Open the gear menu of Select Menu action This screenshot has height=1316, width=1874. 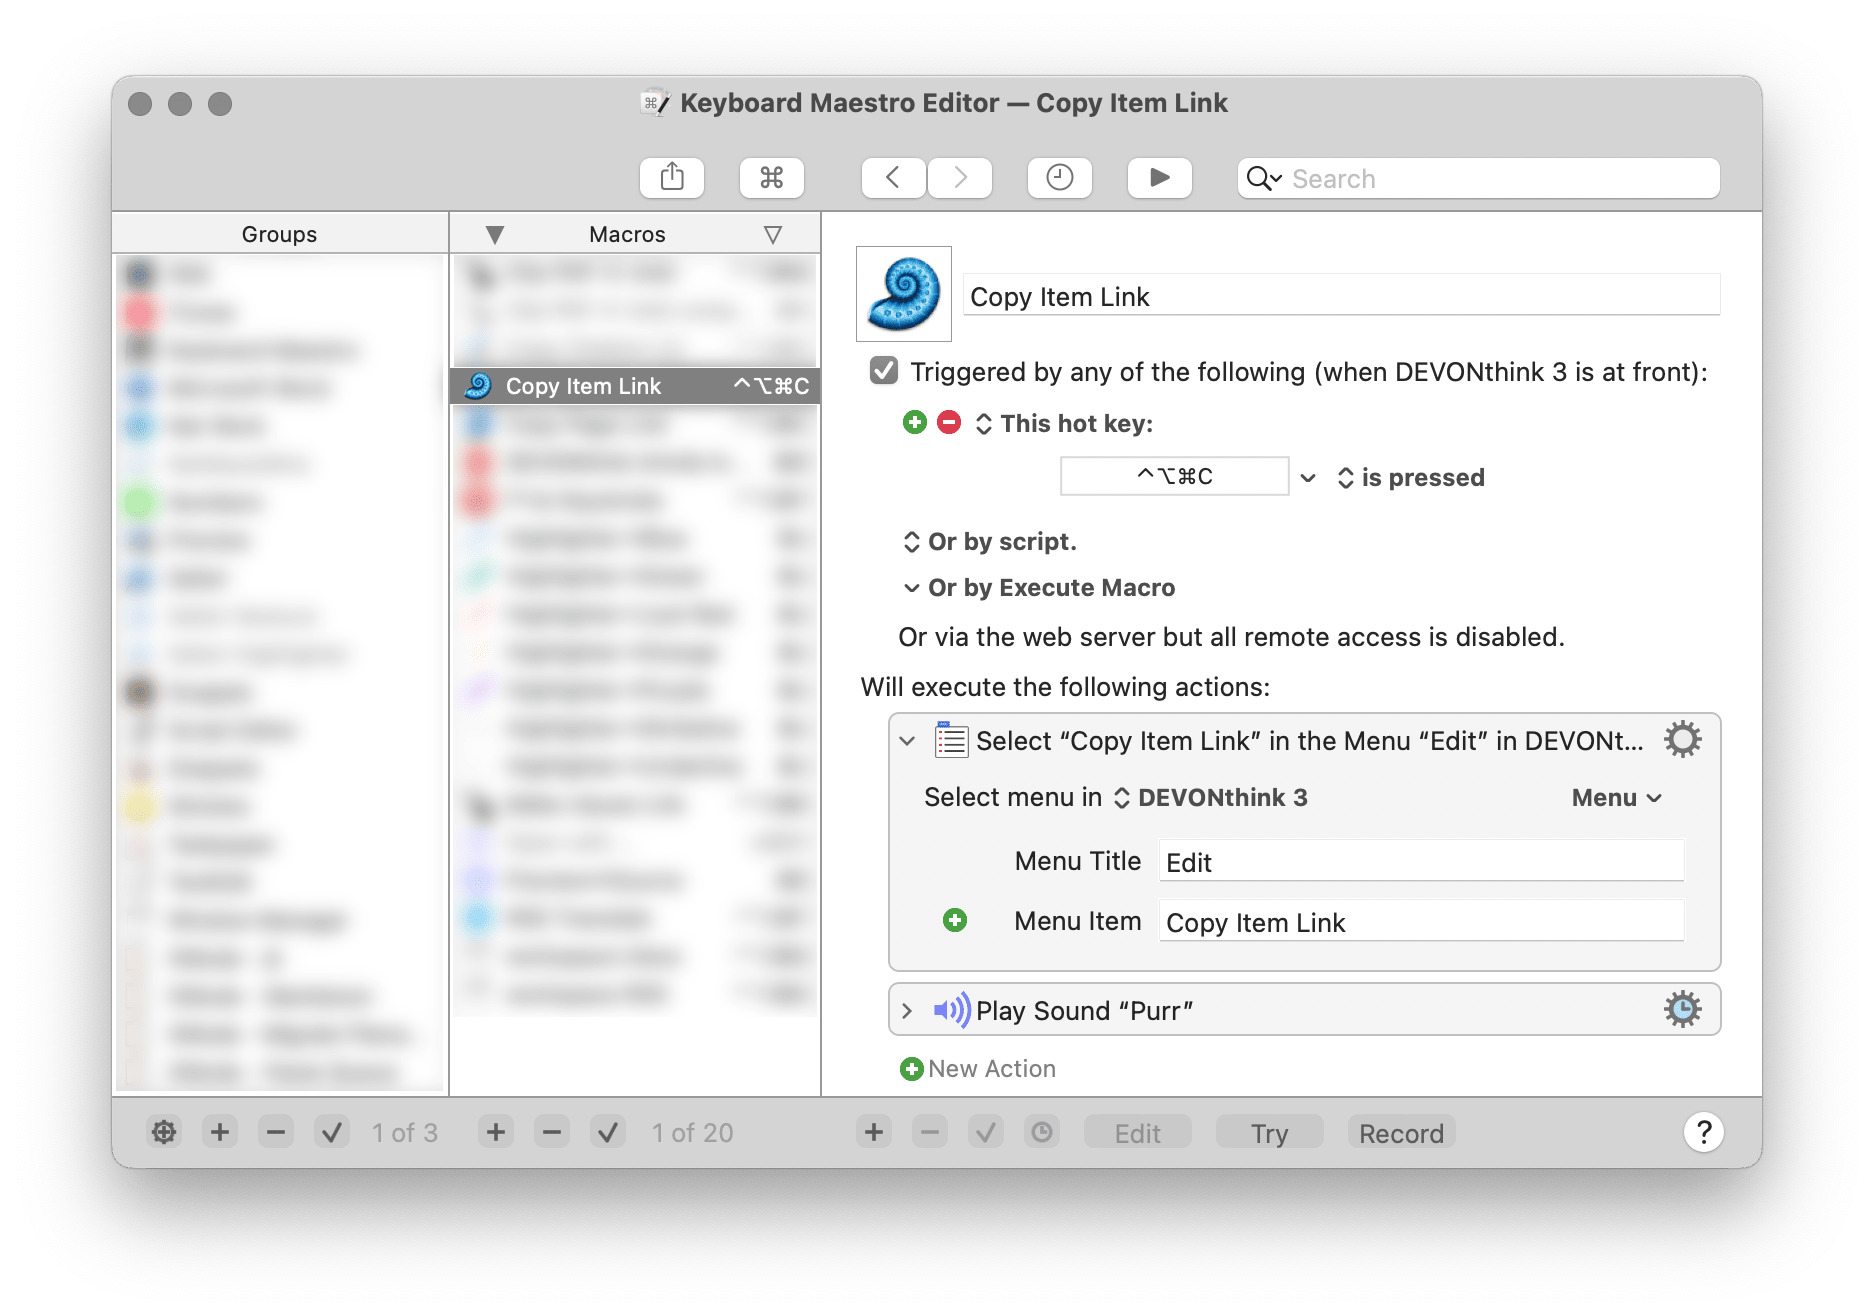[1682, 740]
